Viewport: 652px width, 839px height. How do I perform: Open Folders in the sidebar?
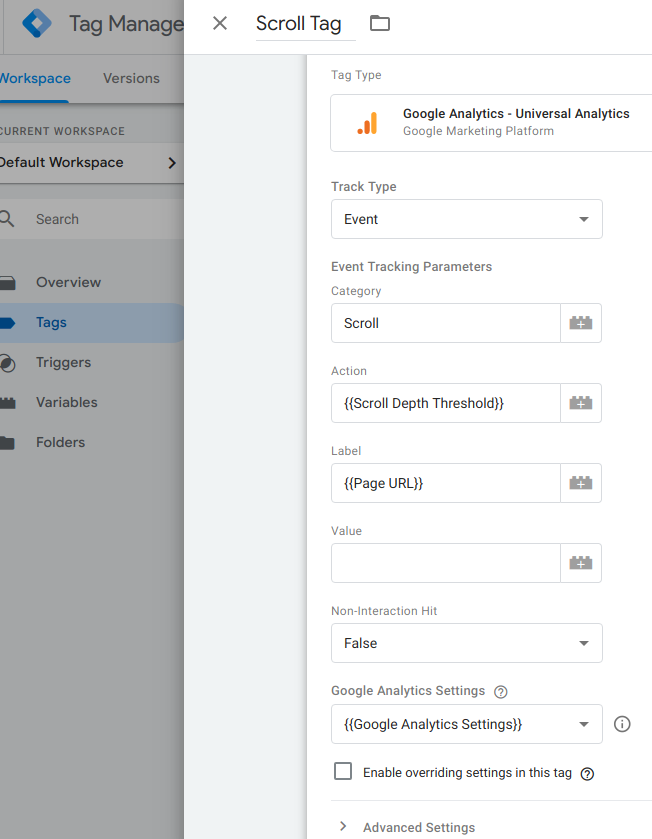click(x=60, y=443)
